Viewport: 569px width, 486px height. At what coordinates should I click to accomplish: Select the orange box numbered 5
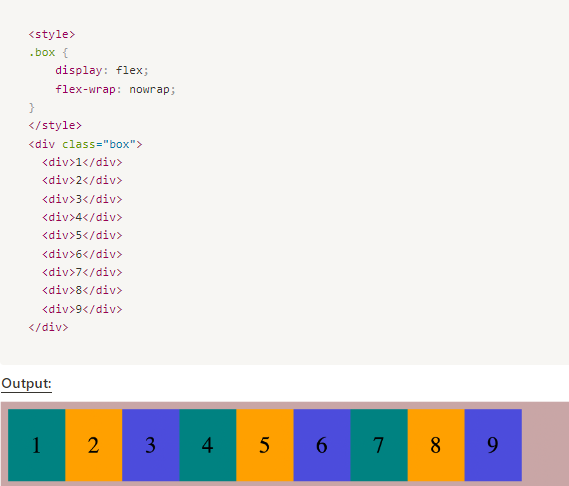[x=265, y=445]
